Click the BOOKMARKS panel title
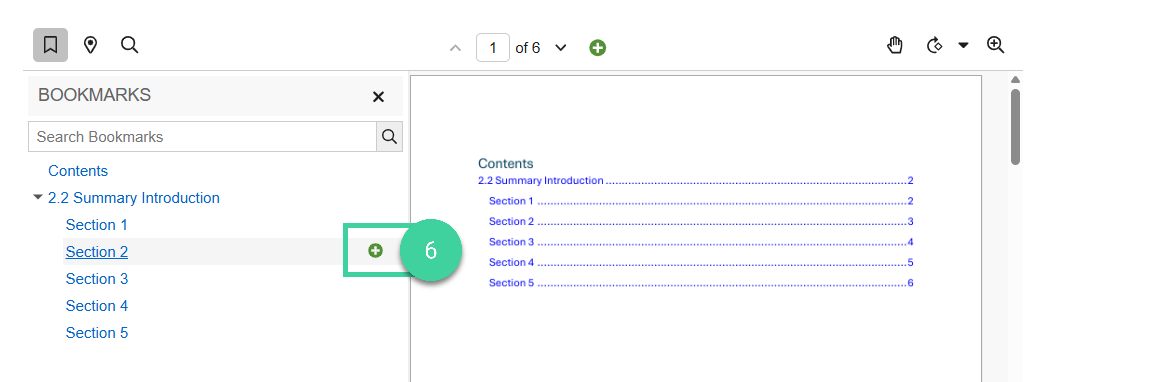Image resolution: width=1150 pixels, height=382 pixels. [x=95, y=95]
